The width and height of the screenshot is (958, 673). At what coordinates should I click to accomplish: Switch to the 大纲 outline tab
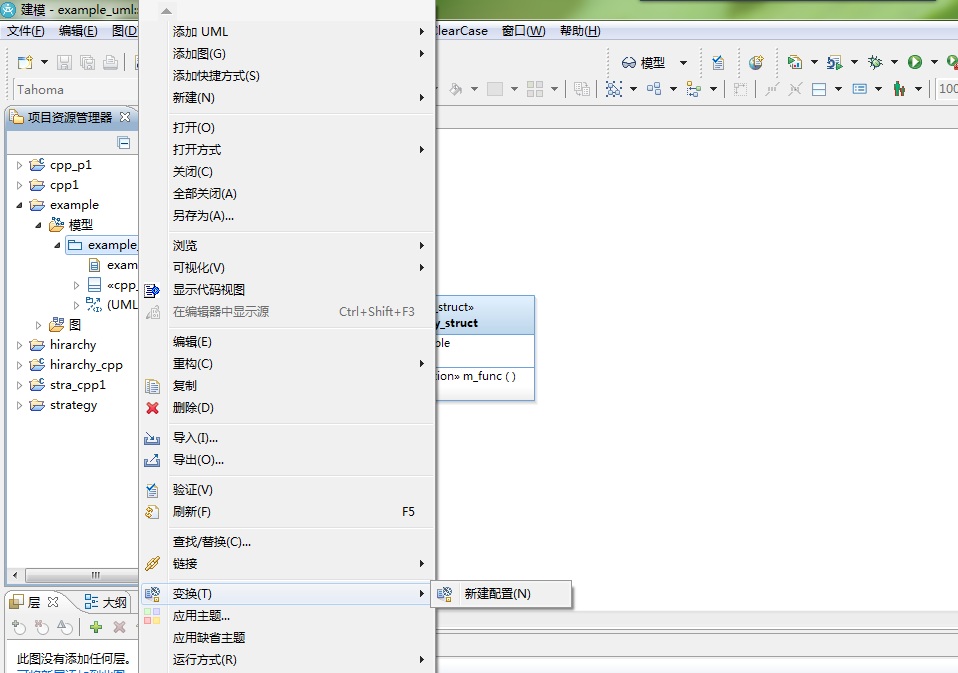pos(105,602)
